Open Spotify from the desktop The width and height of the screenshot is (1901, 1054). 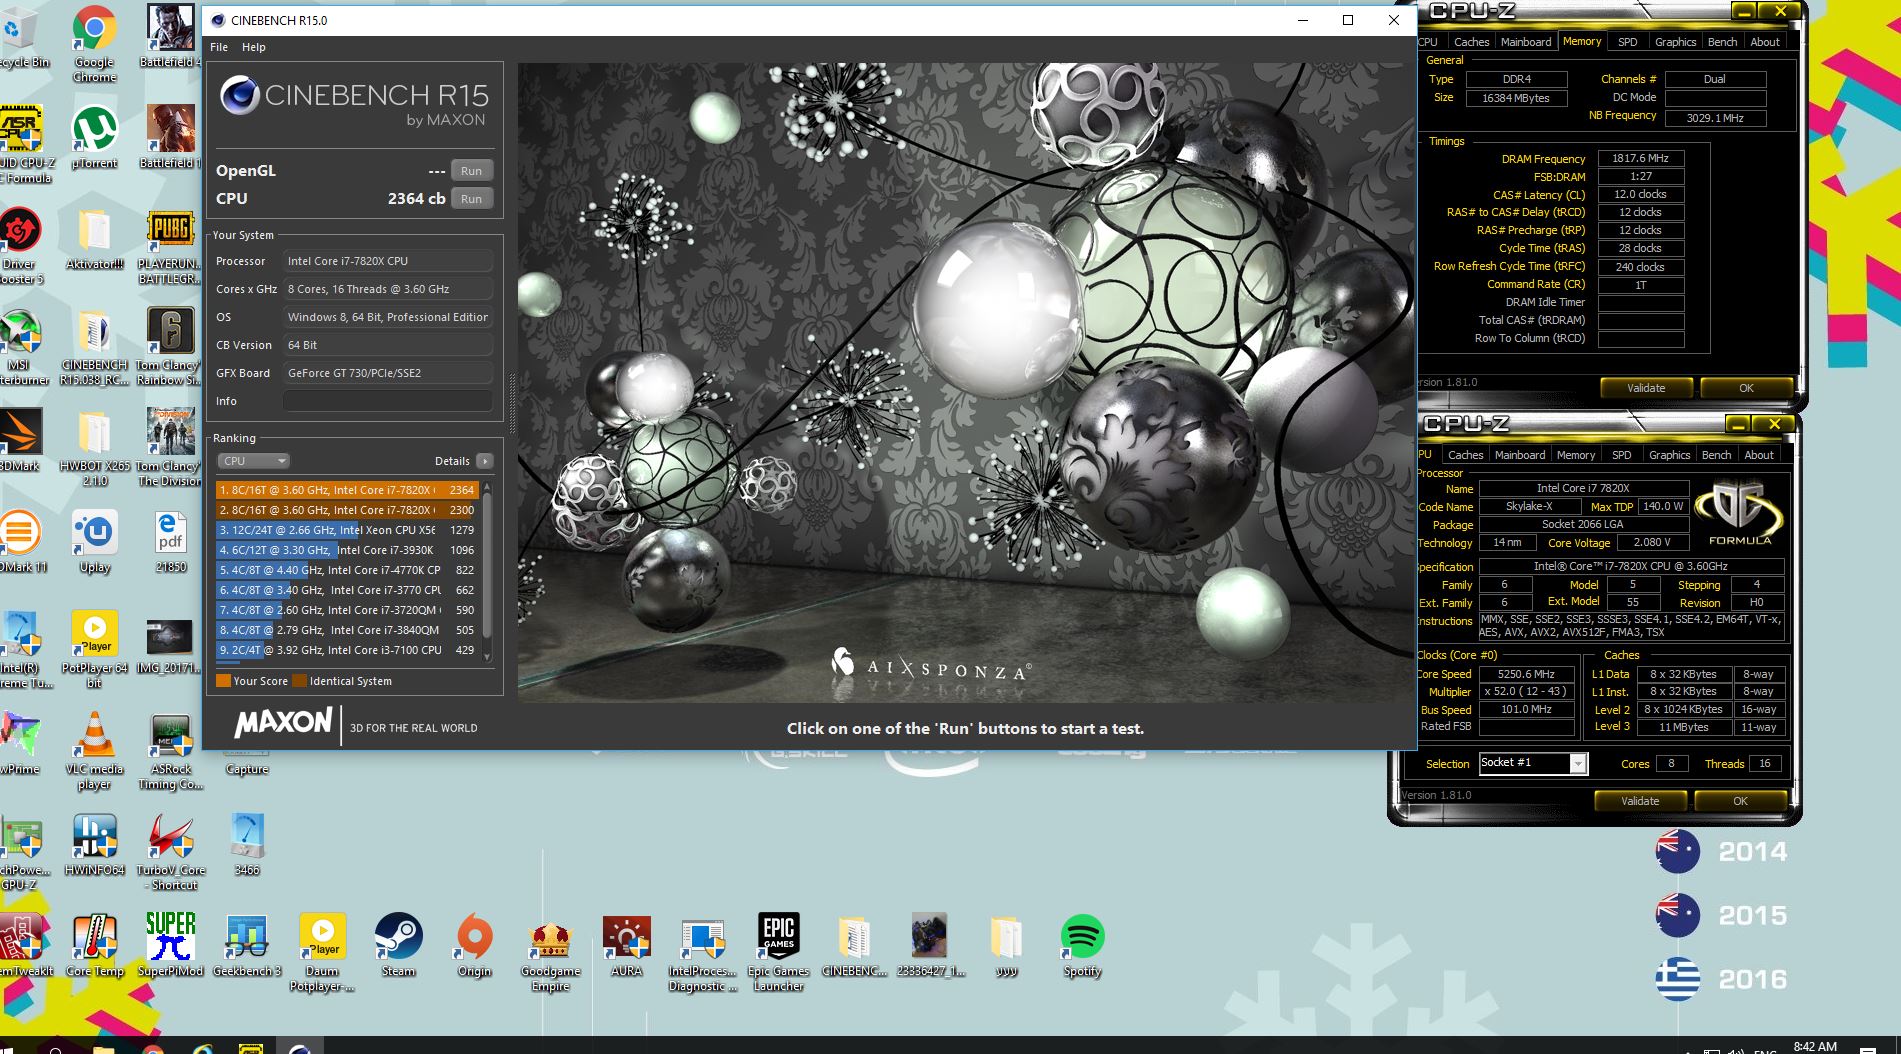coord(1082,945)
